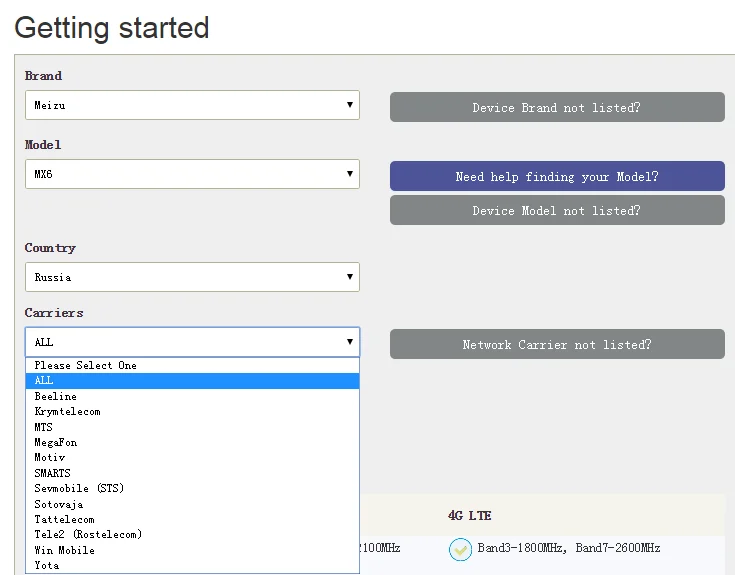735x575 pixels.
Task: Select Win Mobile carrier option
Action: [192, 550]
